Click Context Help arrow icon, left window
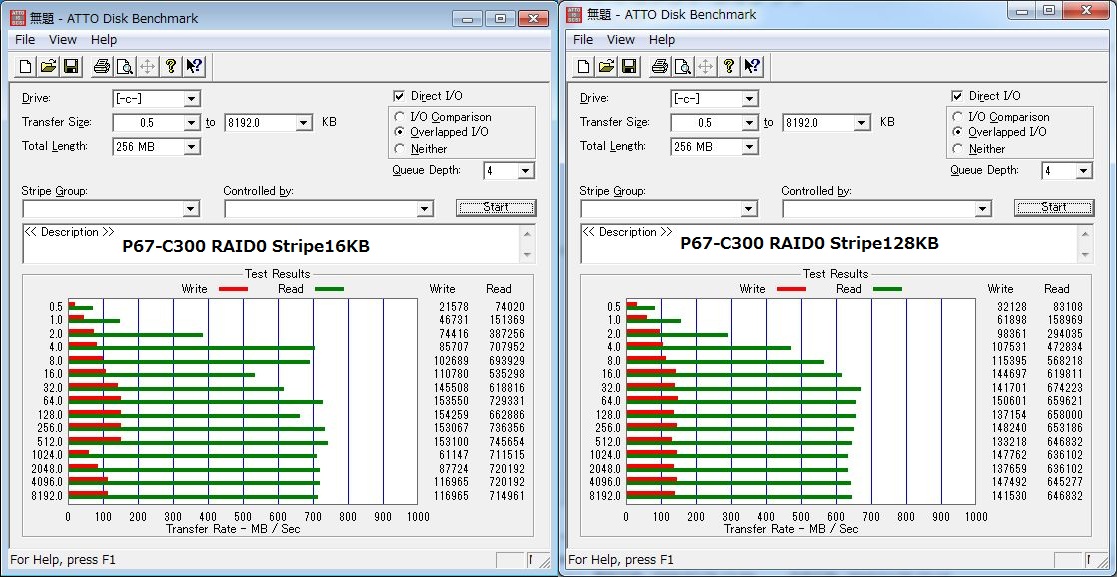Image resolution: width=1117 pixels, height=577 pixels. pos(194,67)
